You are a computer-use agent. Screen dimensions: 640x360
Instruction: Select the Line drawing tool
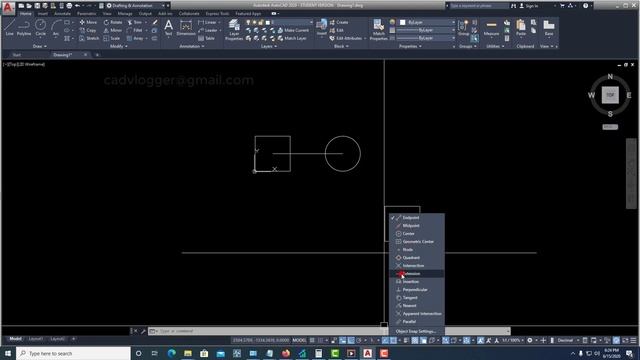point(9,28)
